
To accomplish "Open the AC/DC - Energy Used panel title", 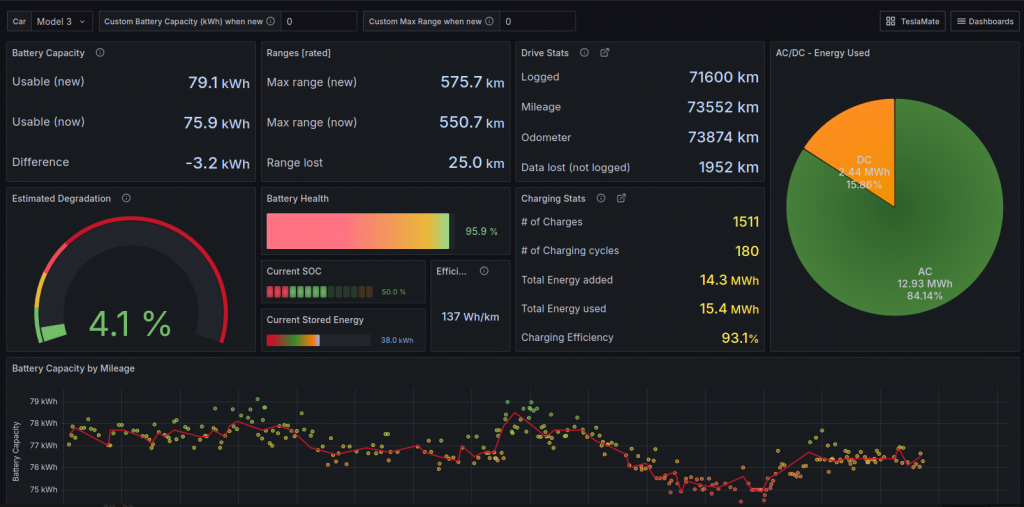I will (822, 53).
